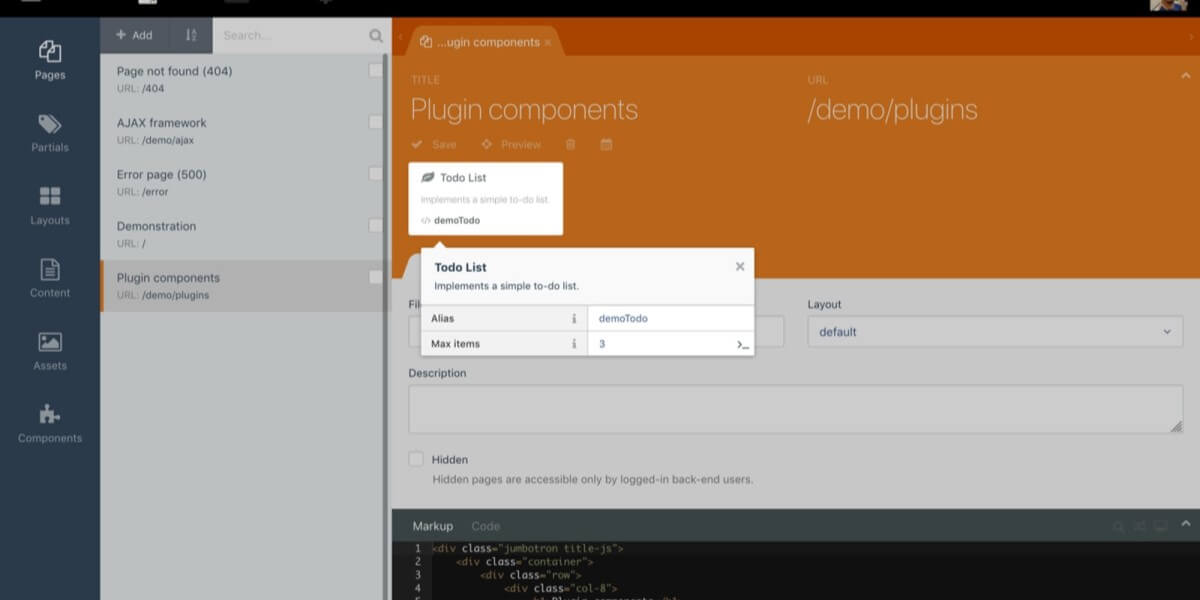This screenshot has height=600, width=1200.
Task: Switch to the Code tab
Action: click(x=485, y=526)
